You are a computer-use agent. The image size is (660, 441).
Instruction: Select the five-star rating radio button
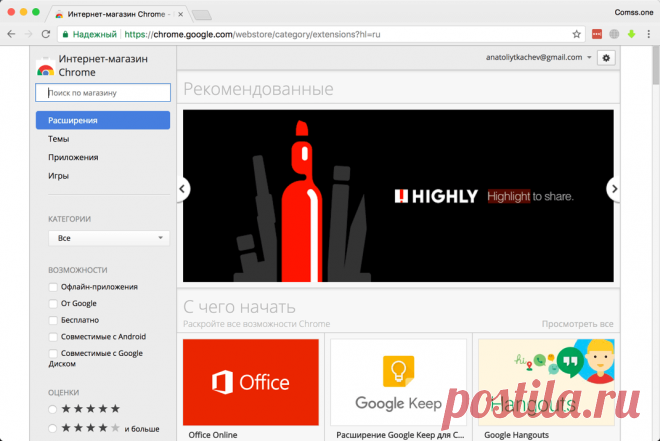point(53,409)
